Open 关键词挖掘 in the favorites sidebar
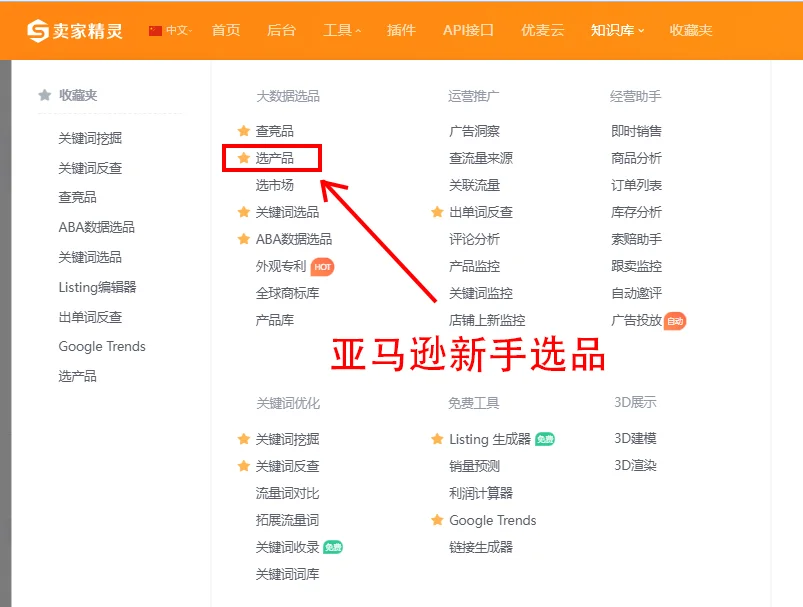Viewport: 803px width, 607px height. pos(90,138)
